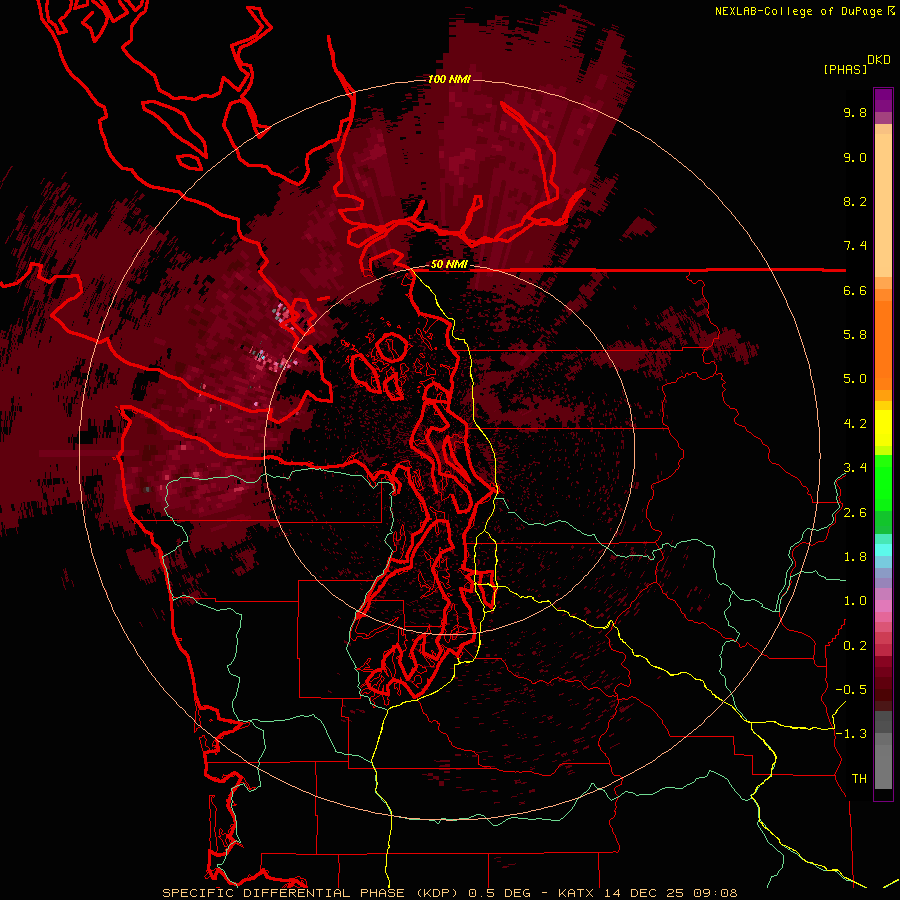Image resolution: width=900 pixels, height=900 pixels.
Task: Click the 100 NMI range ring label
Action: point(449,79)
